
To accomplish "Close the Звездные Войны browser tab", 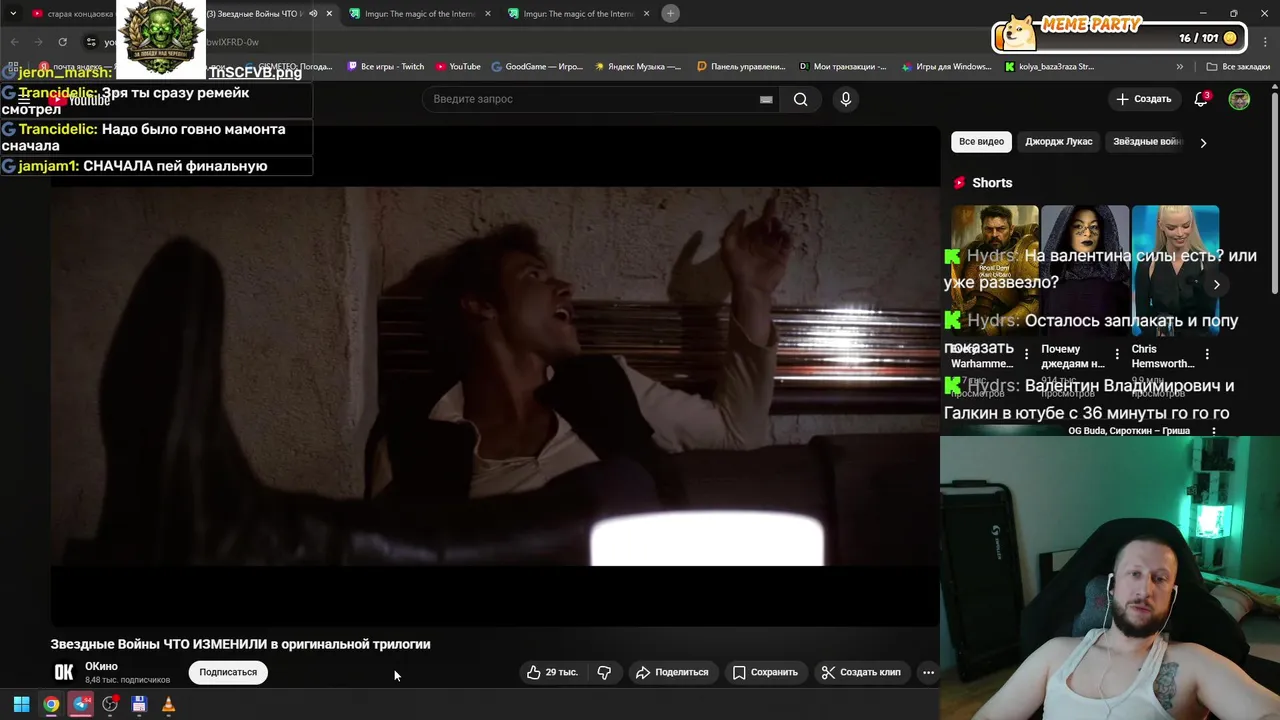I will 329,14.
